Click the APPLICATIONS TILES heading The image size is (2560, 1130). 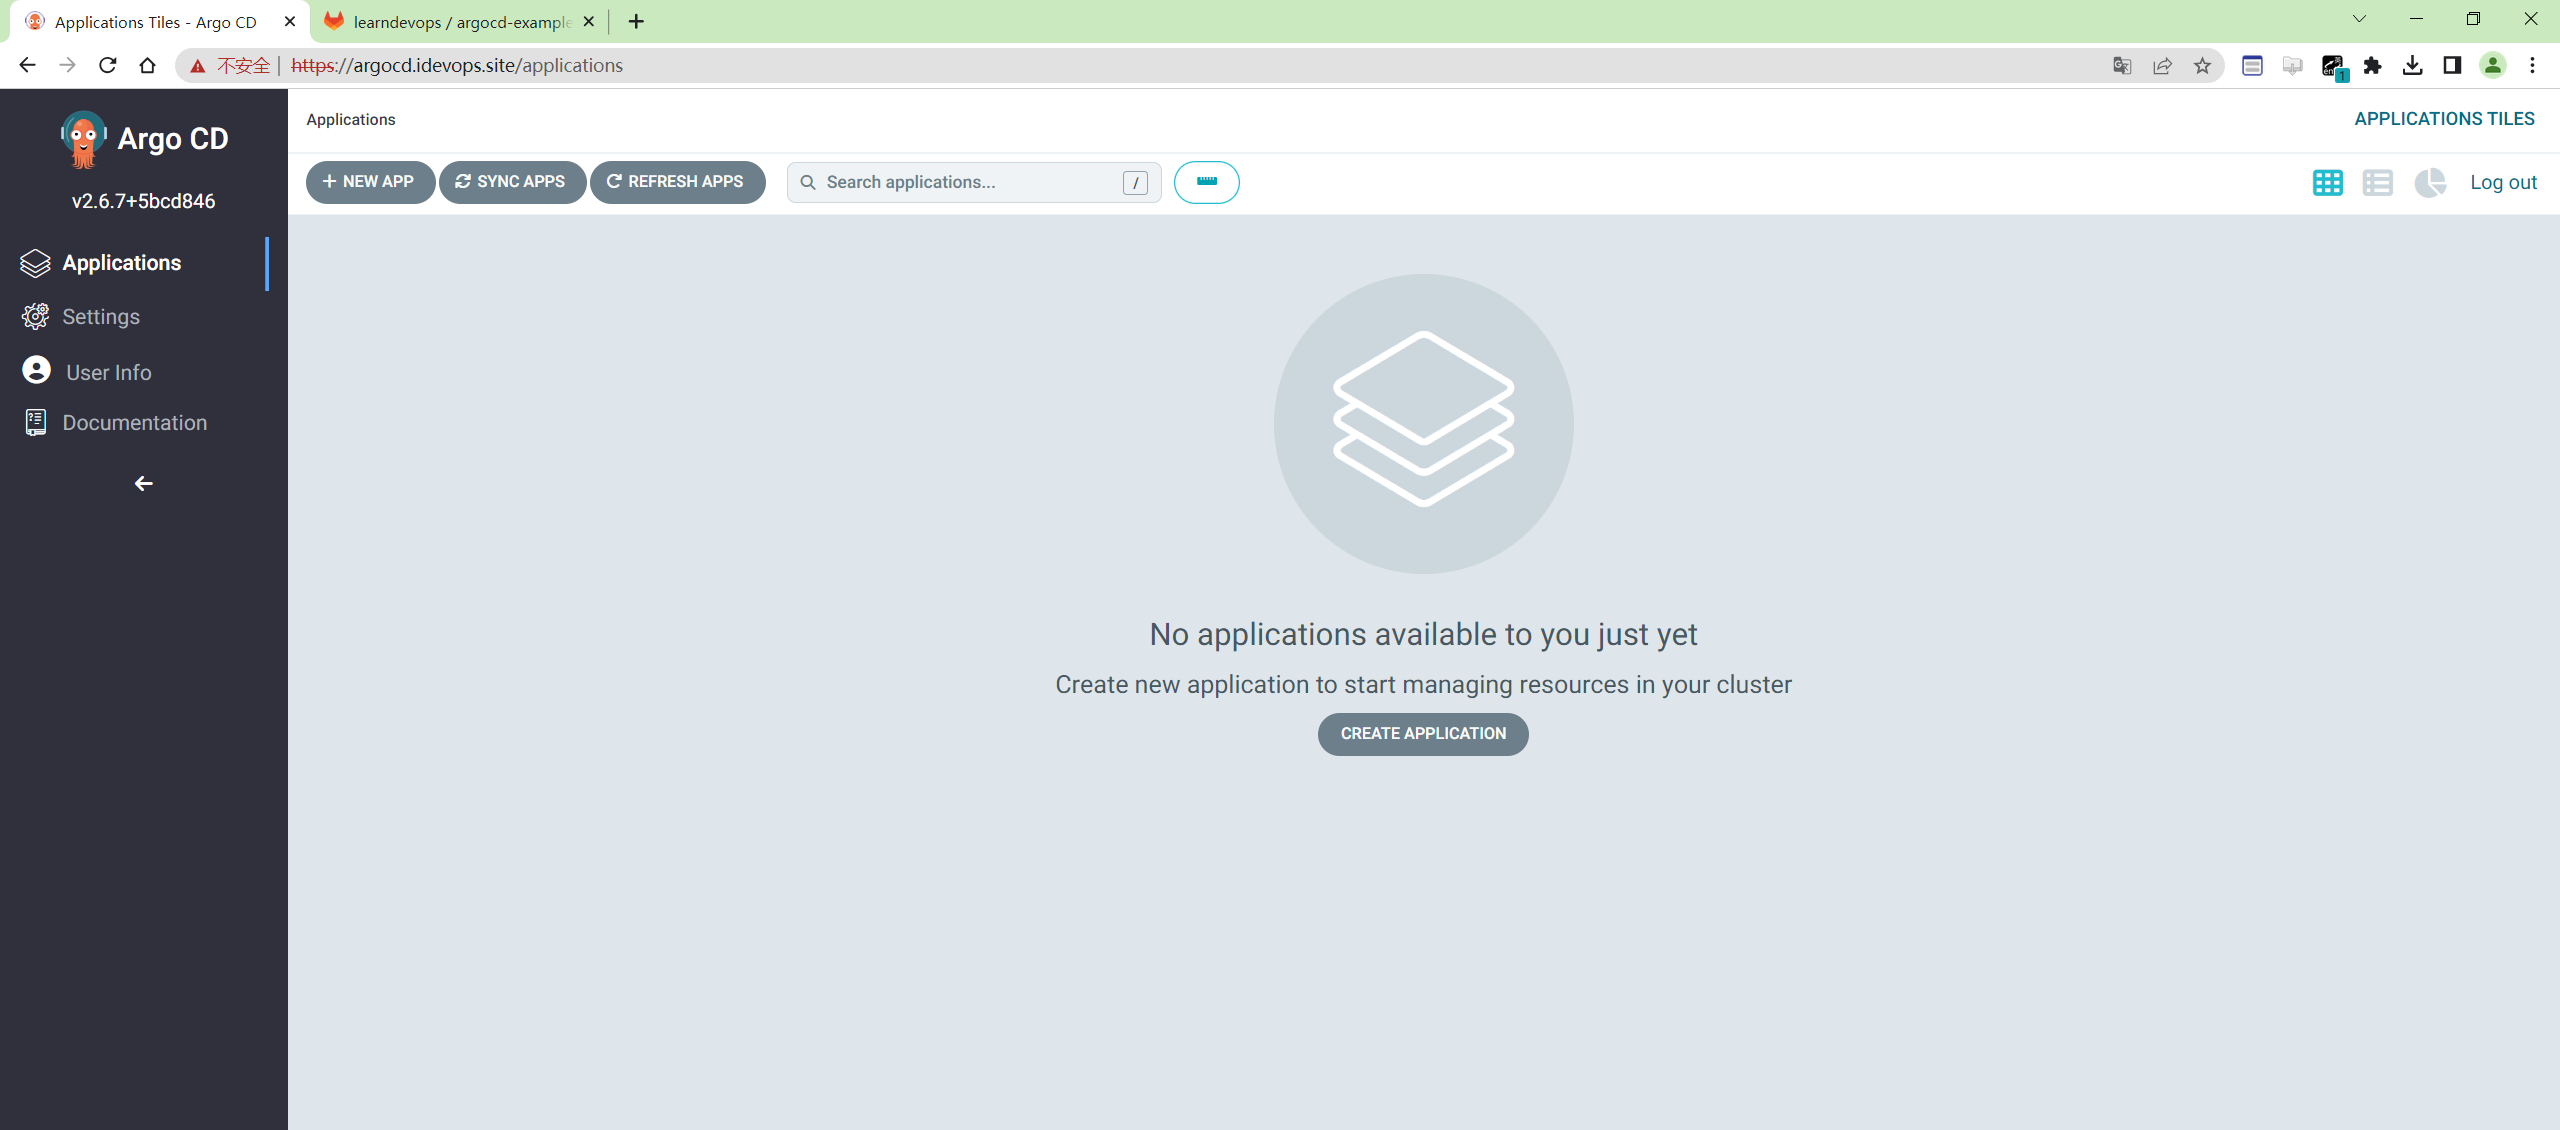(2444, 119)
